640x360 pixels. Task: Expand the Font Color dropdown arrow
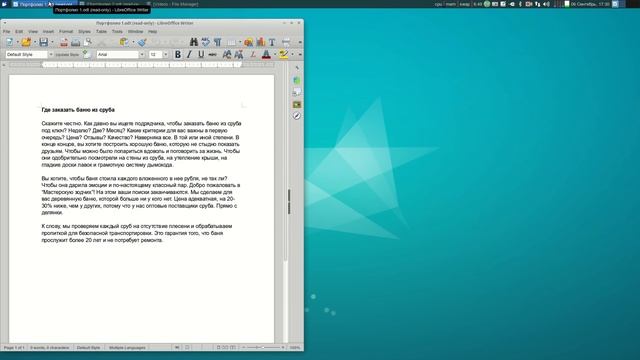(275, 54)
